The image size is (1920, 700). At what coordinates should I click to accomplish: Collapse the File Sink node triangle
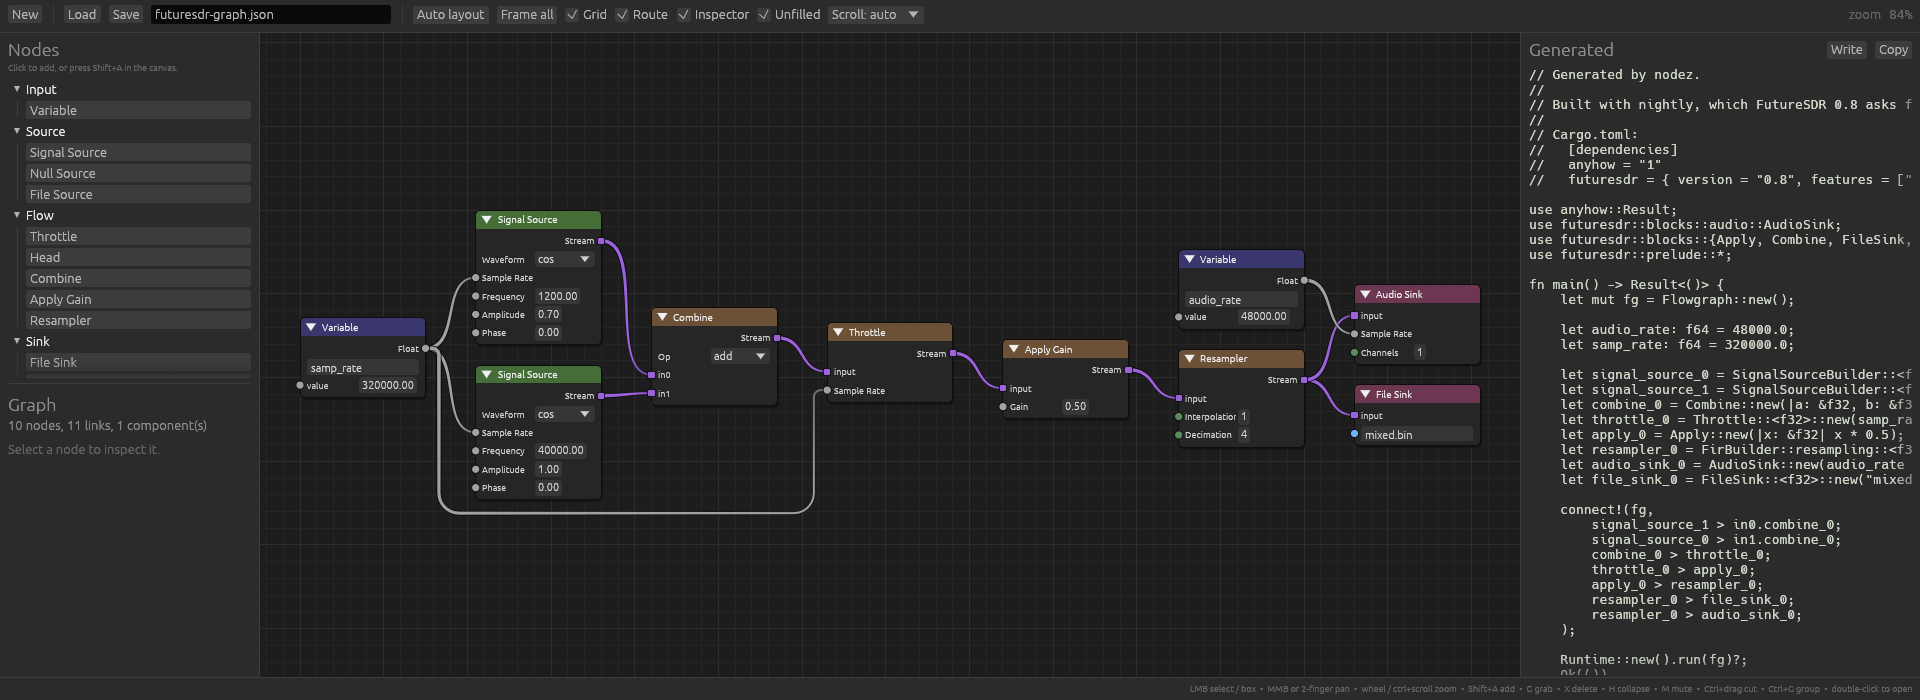click(1365, 394)
